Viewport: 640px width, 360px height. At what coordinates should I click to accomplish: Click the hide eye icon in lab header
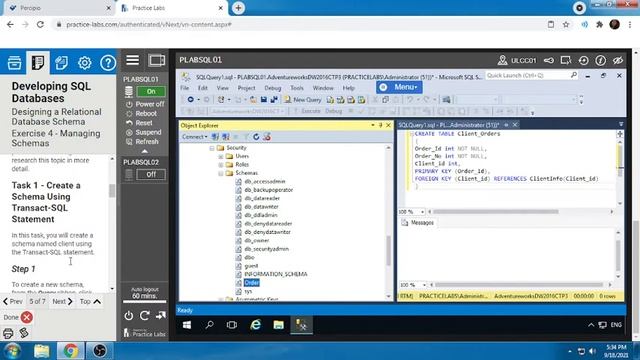618,60
